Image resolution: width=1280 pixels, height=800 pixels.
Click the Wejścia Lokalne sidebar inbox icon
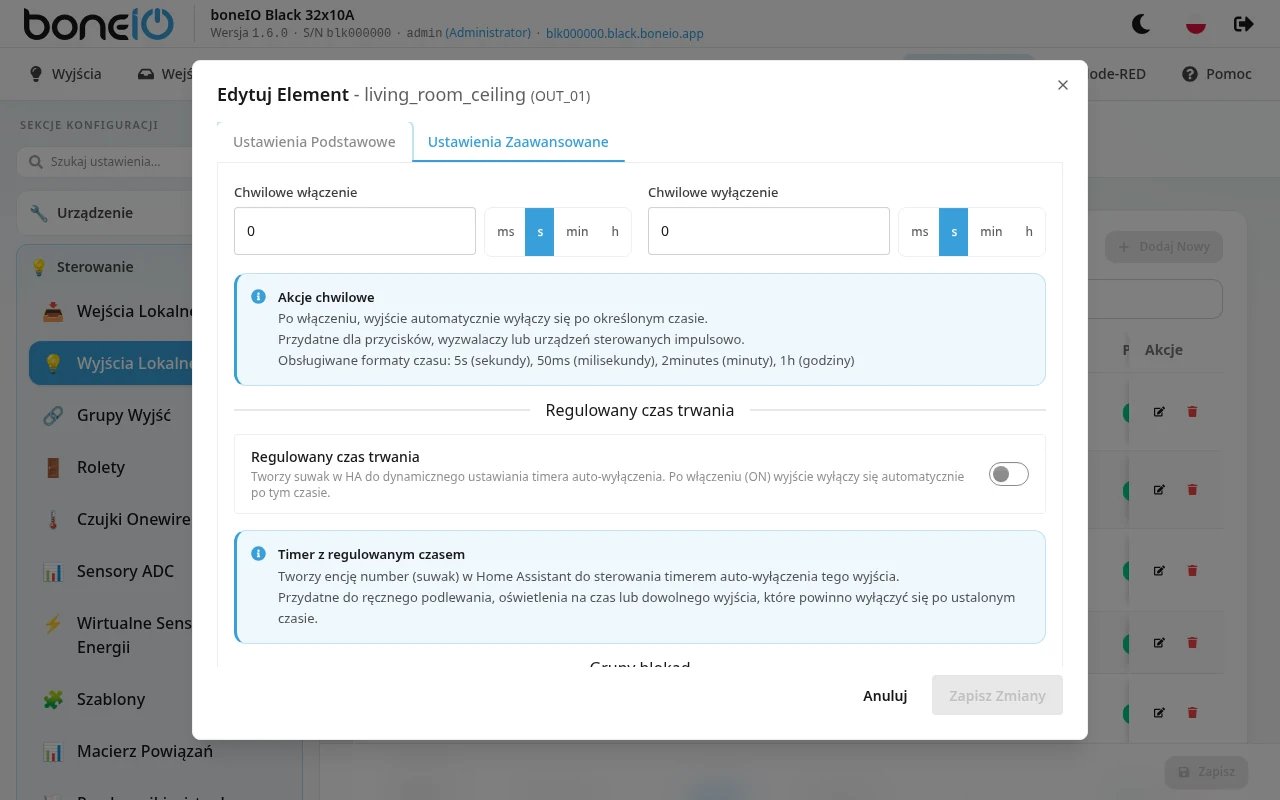point(53,311)
